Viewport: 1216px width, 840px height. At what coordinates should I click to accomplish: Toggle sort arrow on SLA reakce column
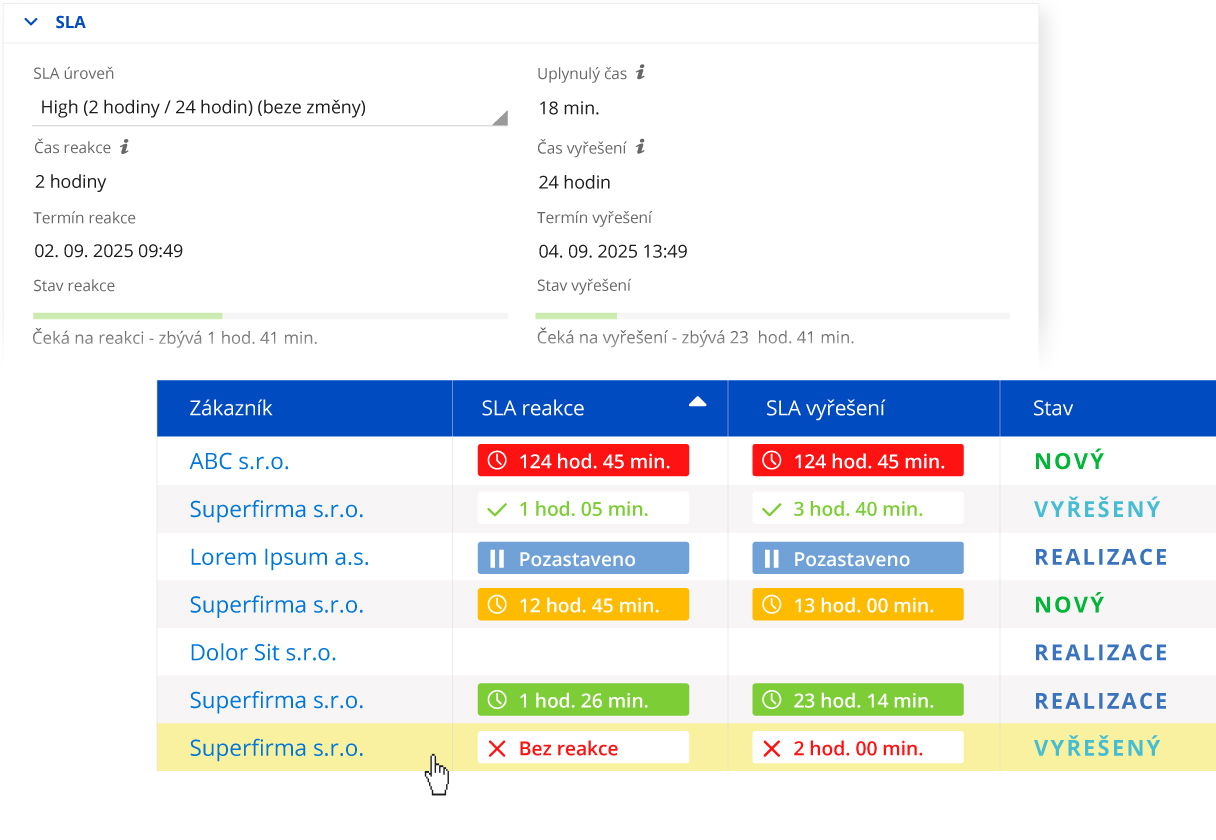tap(698, 402)
